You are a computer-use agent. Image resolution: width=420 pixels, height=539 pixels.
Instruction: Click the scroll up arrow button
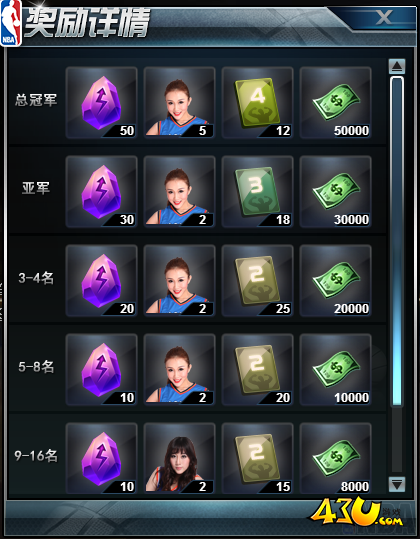(397, 66)
